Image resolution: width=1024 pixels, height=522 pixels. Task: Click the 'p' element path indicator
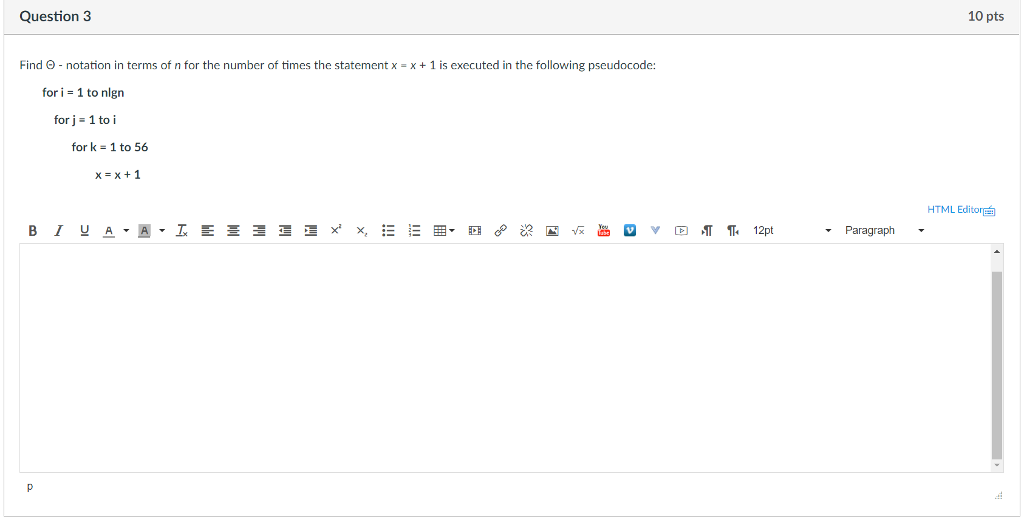pyautogui.click(x=30, y=487)
